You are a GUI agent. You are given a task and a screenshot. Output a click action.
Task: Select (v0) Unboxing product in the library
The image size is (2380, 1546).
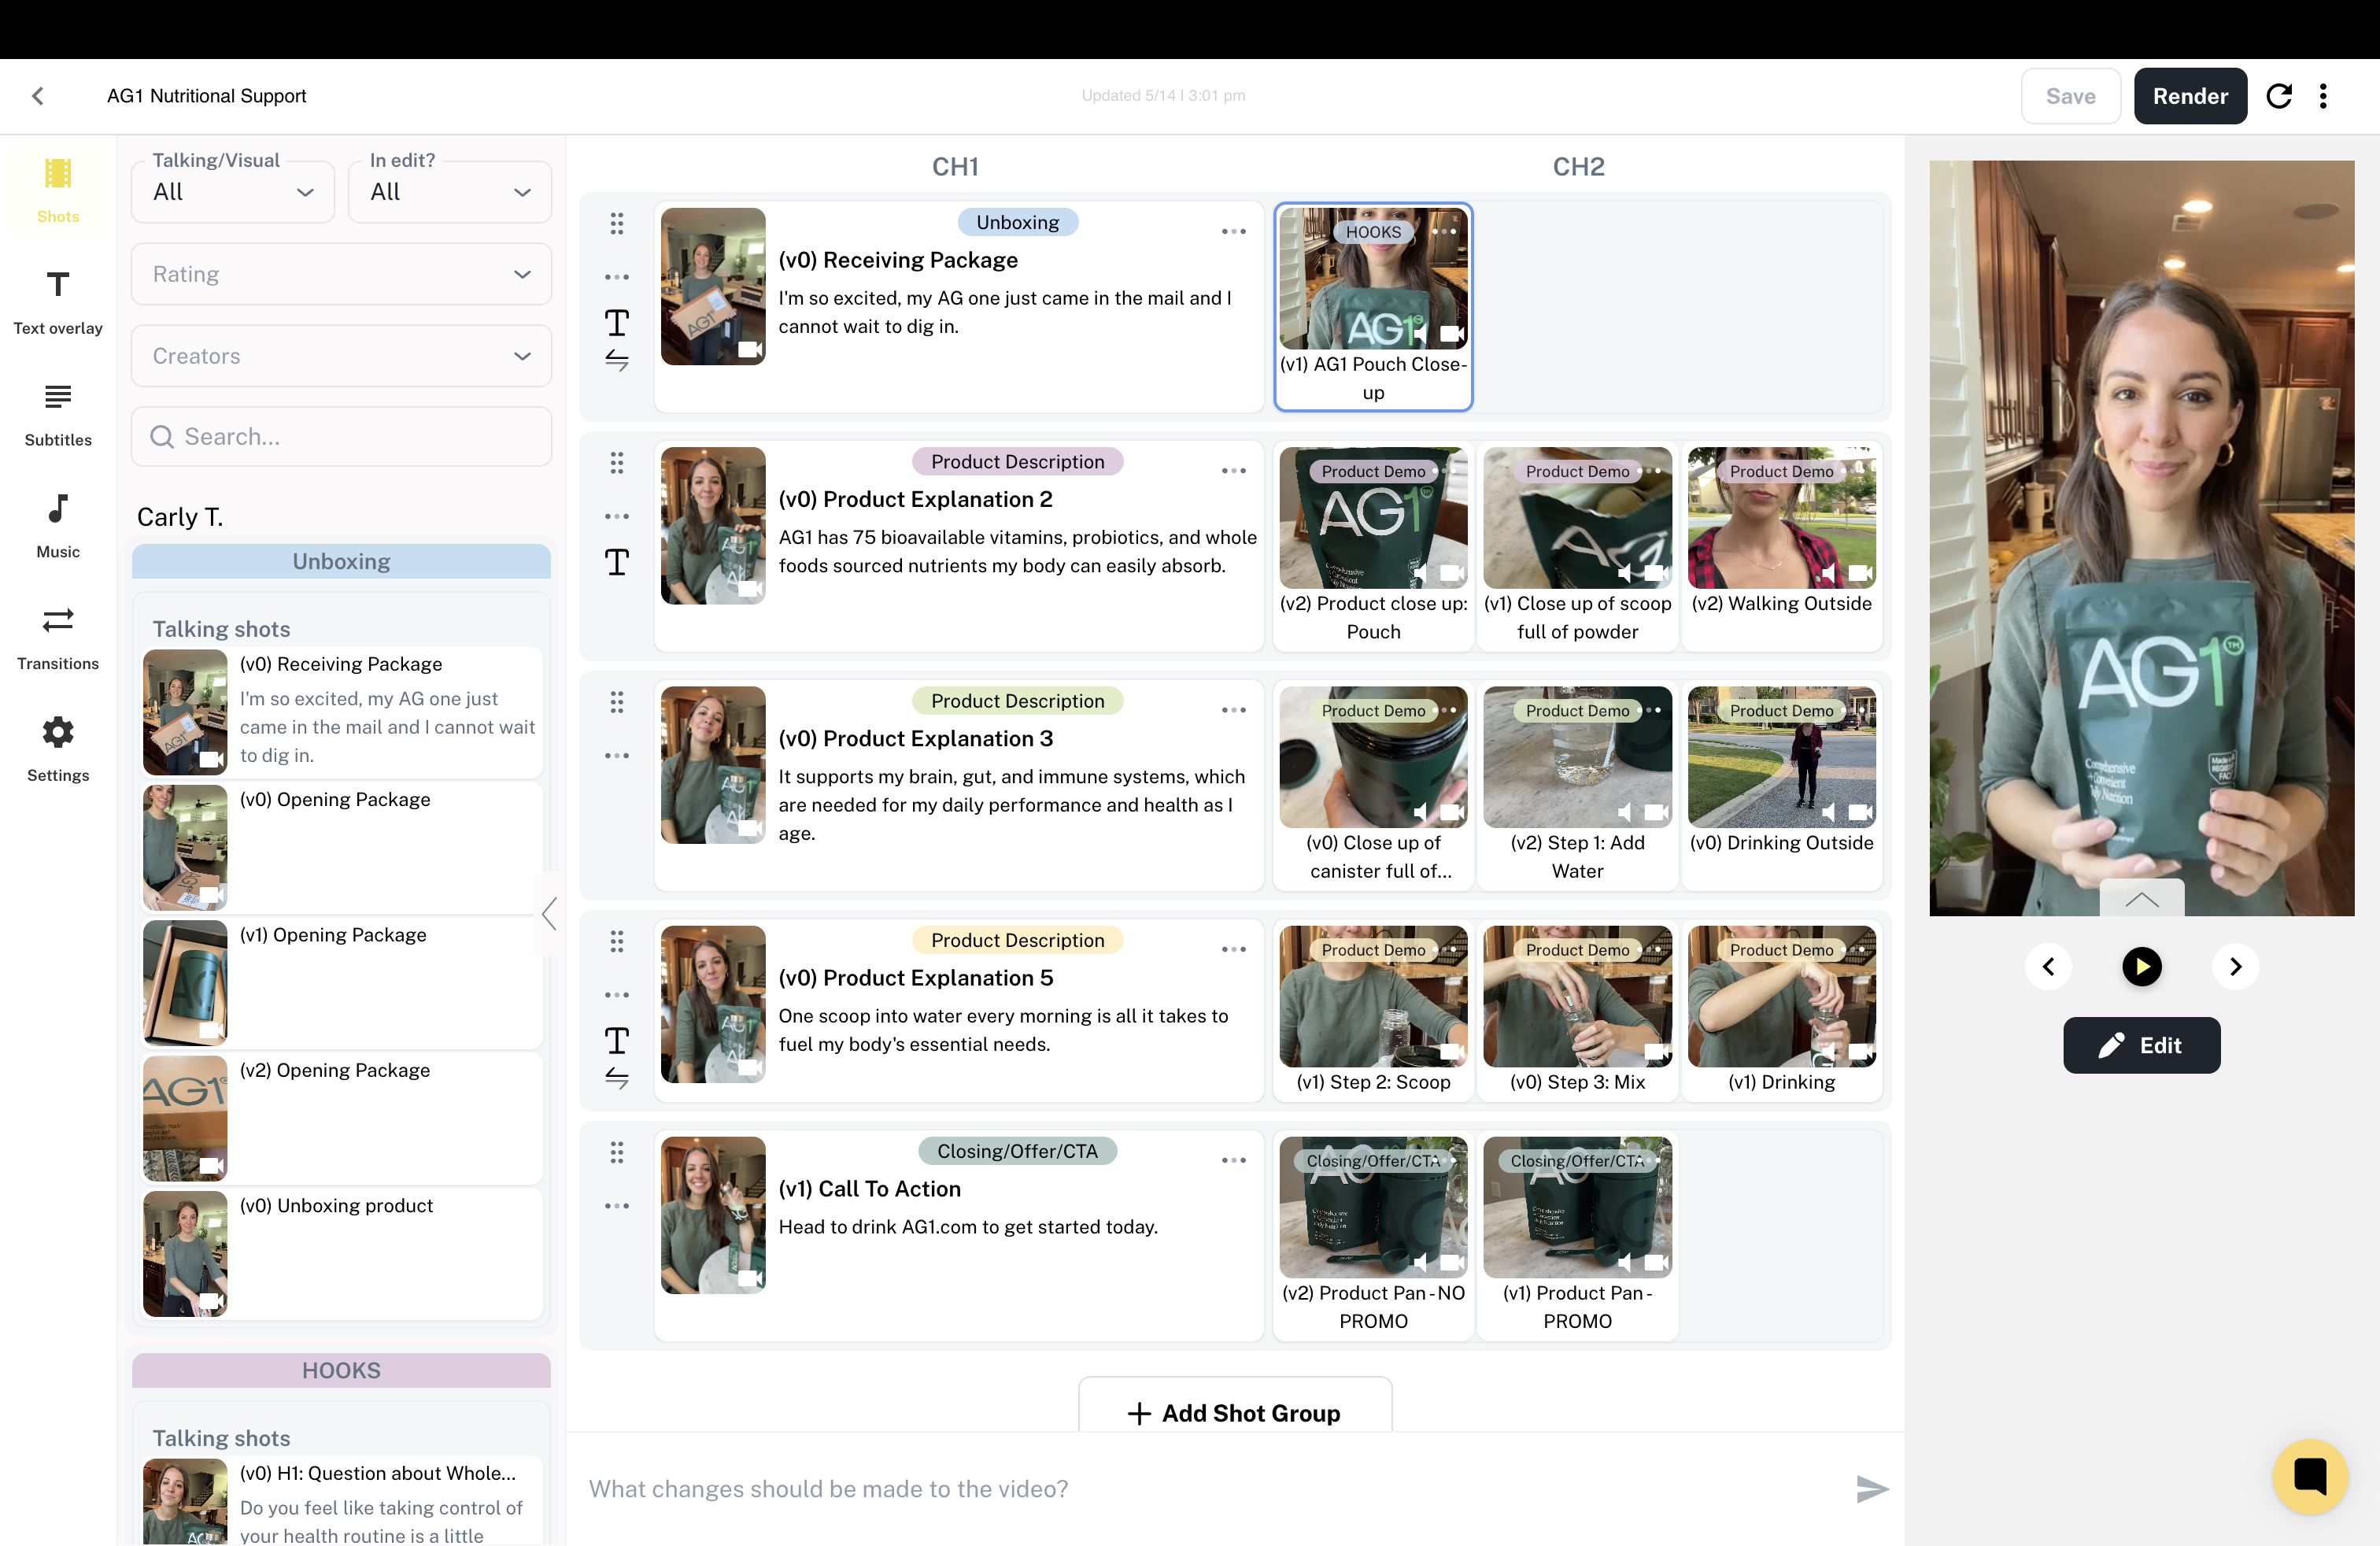[341, 1253]
